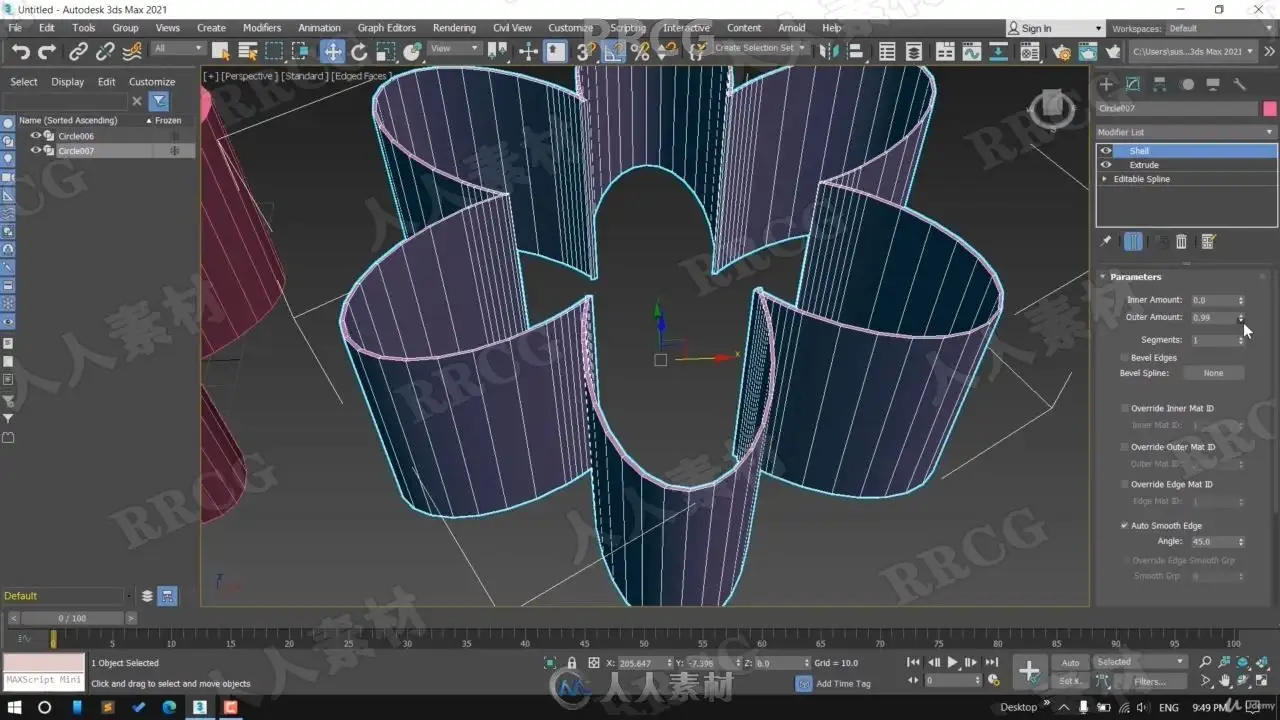Hide Circle006 using its eye icon
The width and height of the screenshot is (1280, 720).
click(35, 136)
